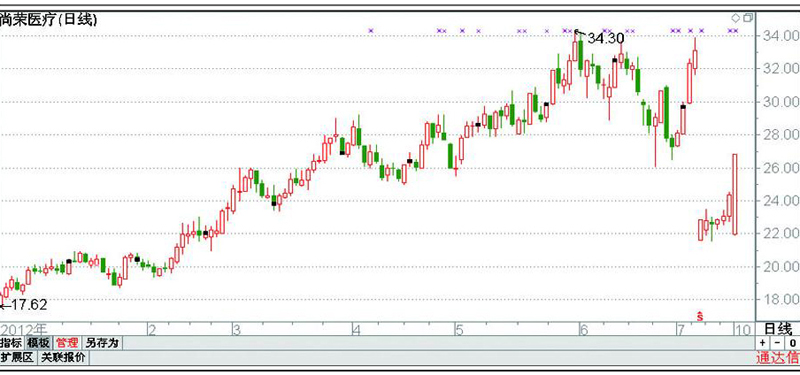This screenshot has width=800, height=375.
Task: Click the 2012年 date axis label
Action: (23, 330)
